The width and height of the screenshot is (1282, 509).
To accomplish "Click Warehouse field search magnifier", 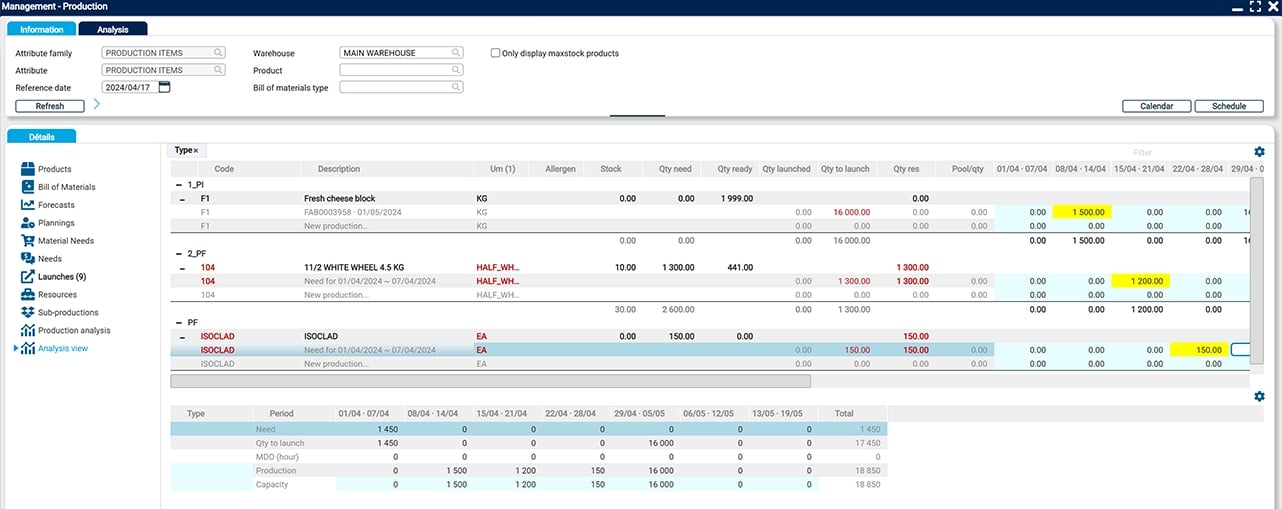I will pyautogui.click(x=456, y=53).
